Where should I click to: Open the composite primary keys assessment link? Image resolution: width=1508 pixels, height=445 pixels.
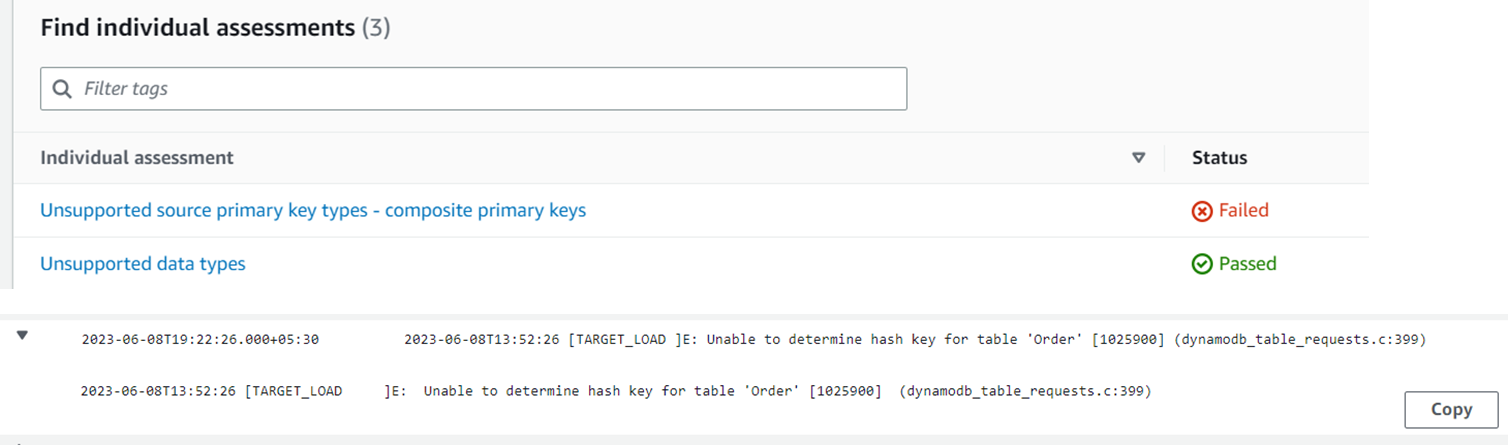[313, 211]
